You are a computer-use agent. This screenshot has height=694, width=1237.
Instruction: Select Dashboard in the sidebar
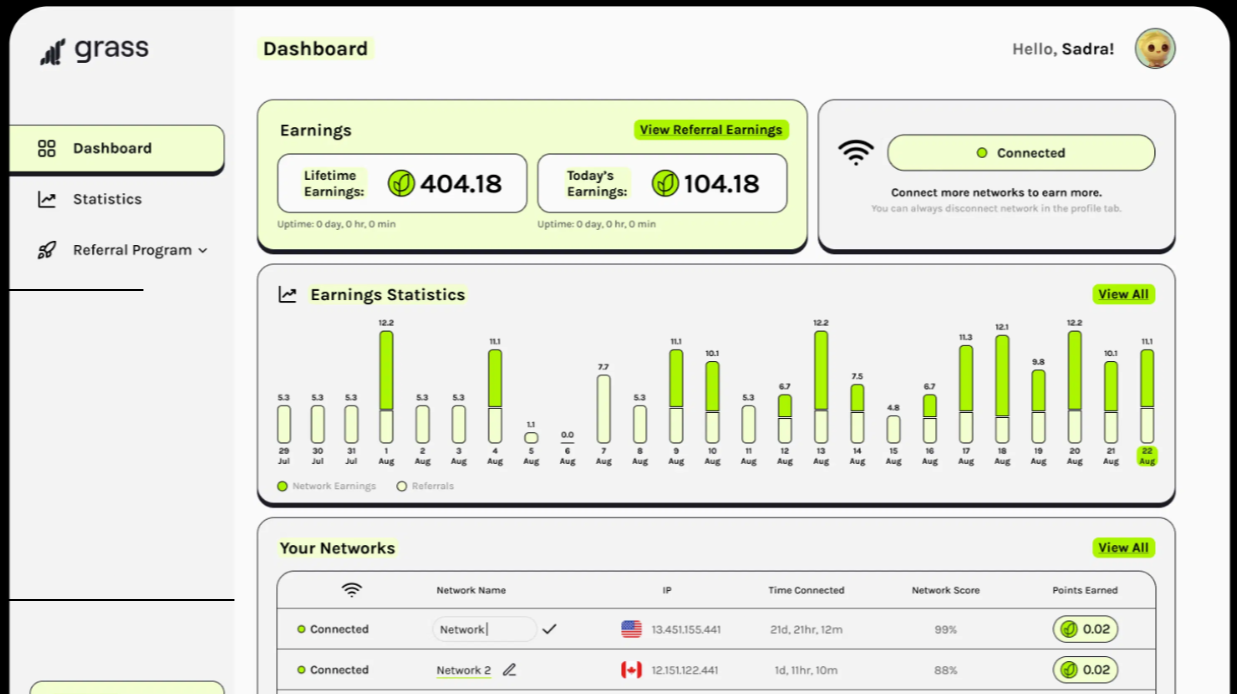[117, 149]
